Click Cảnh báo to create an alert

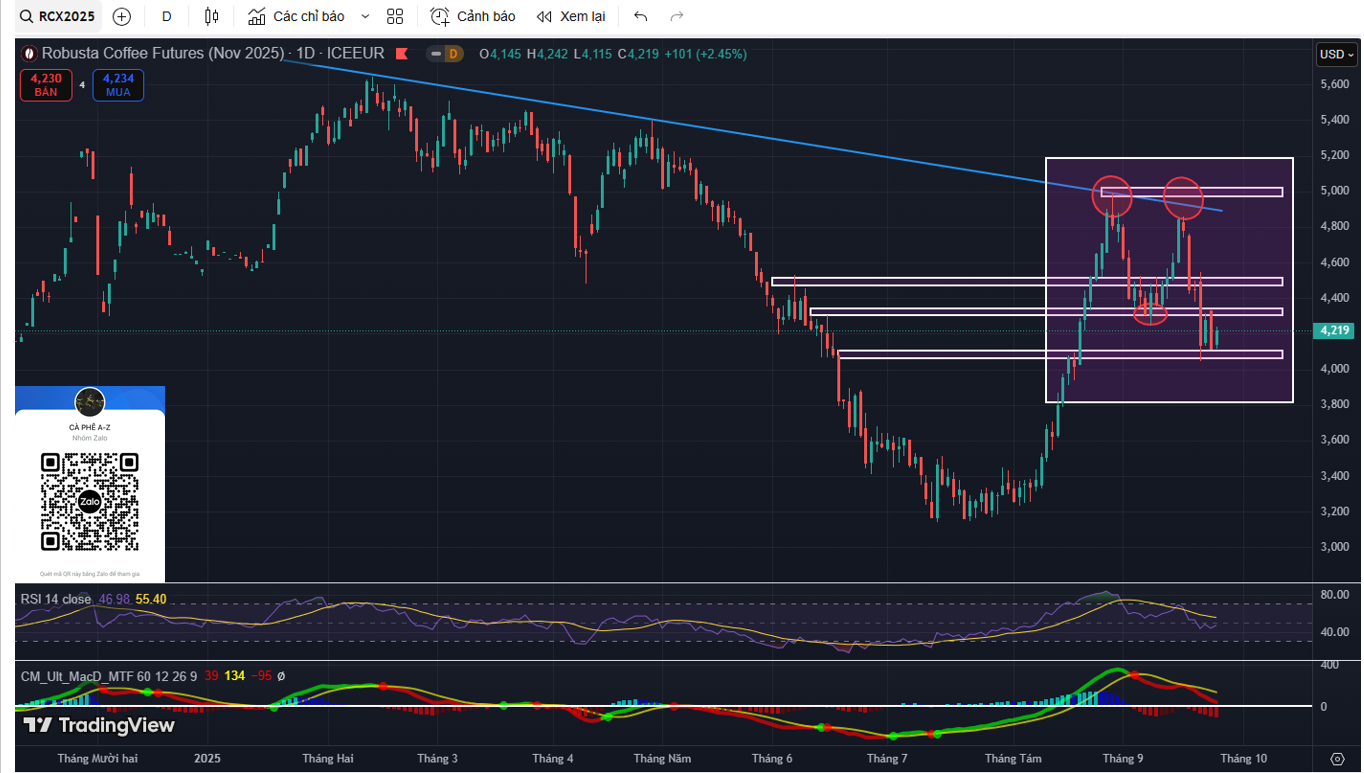pos(473,16)
